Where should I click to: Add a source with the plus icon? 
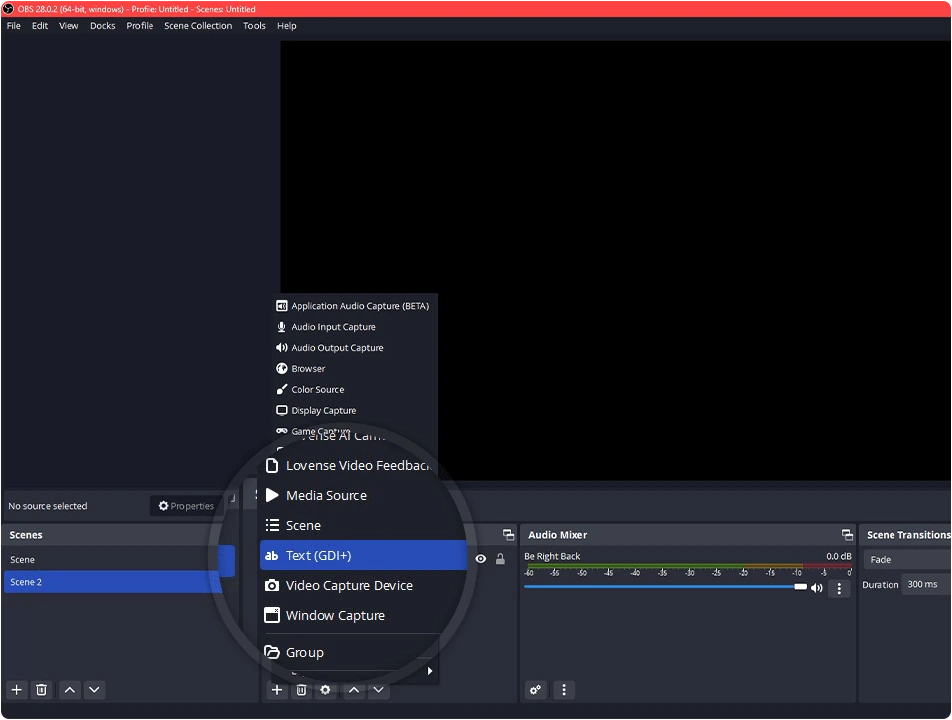click(x=277, y=690)
